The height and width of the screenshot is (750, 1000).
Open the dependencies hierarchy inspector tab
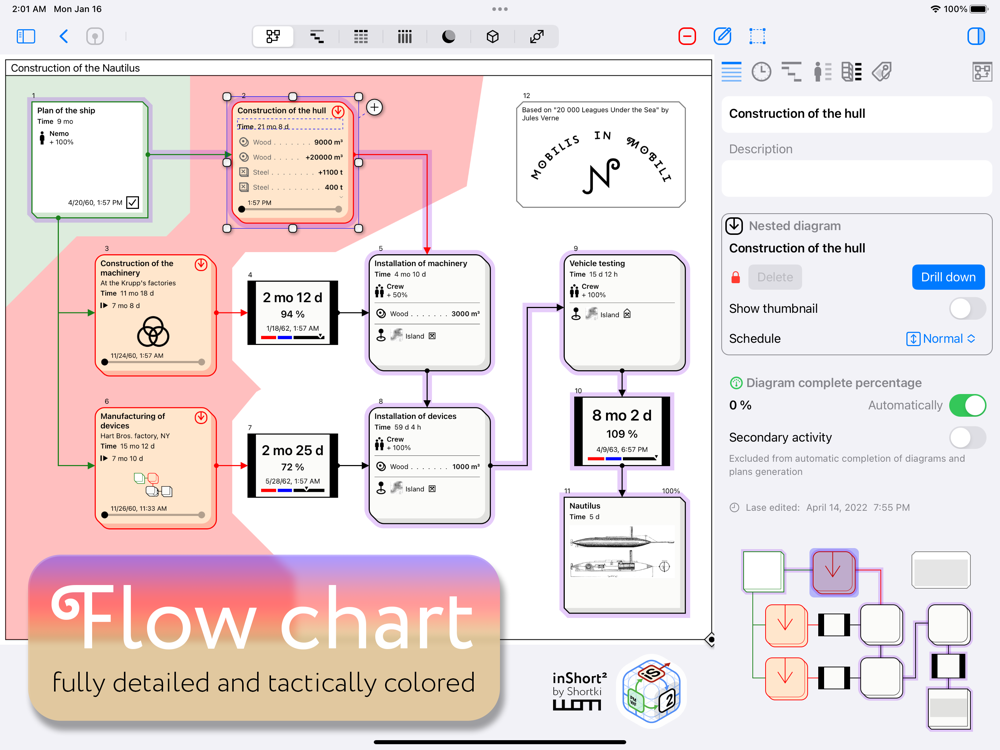(791, 71)
